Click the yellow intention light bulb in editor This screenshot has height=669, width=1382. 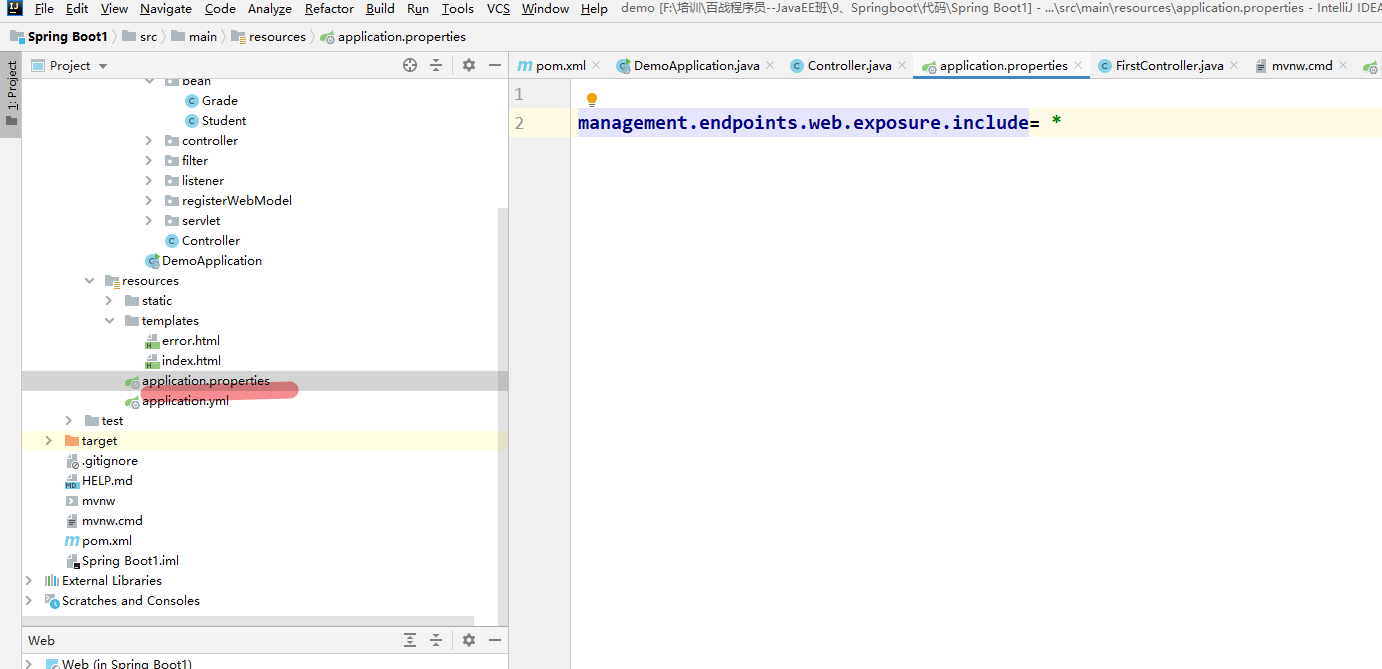click(591, 100)
